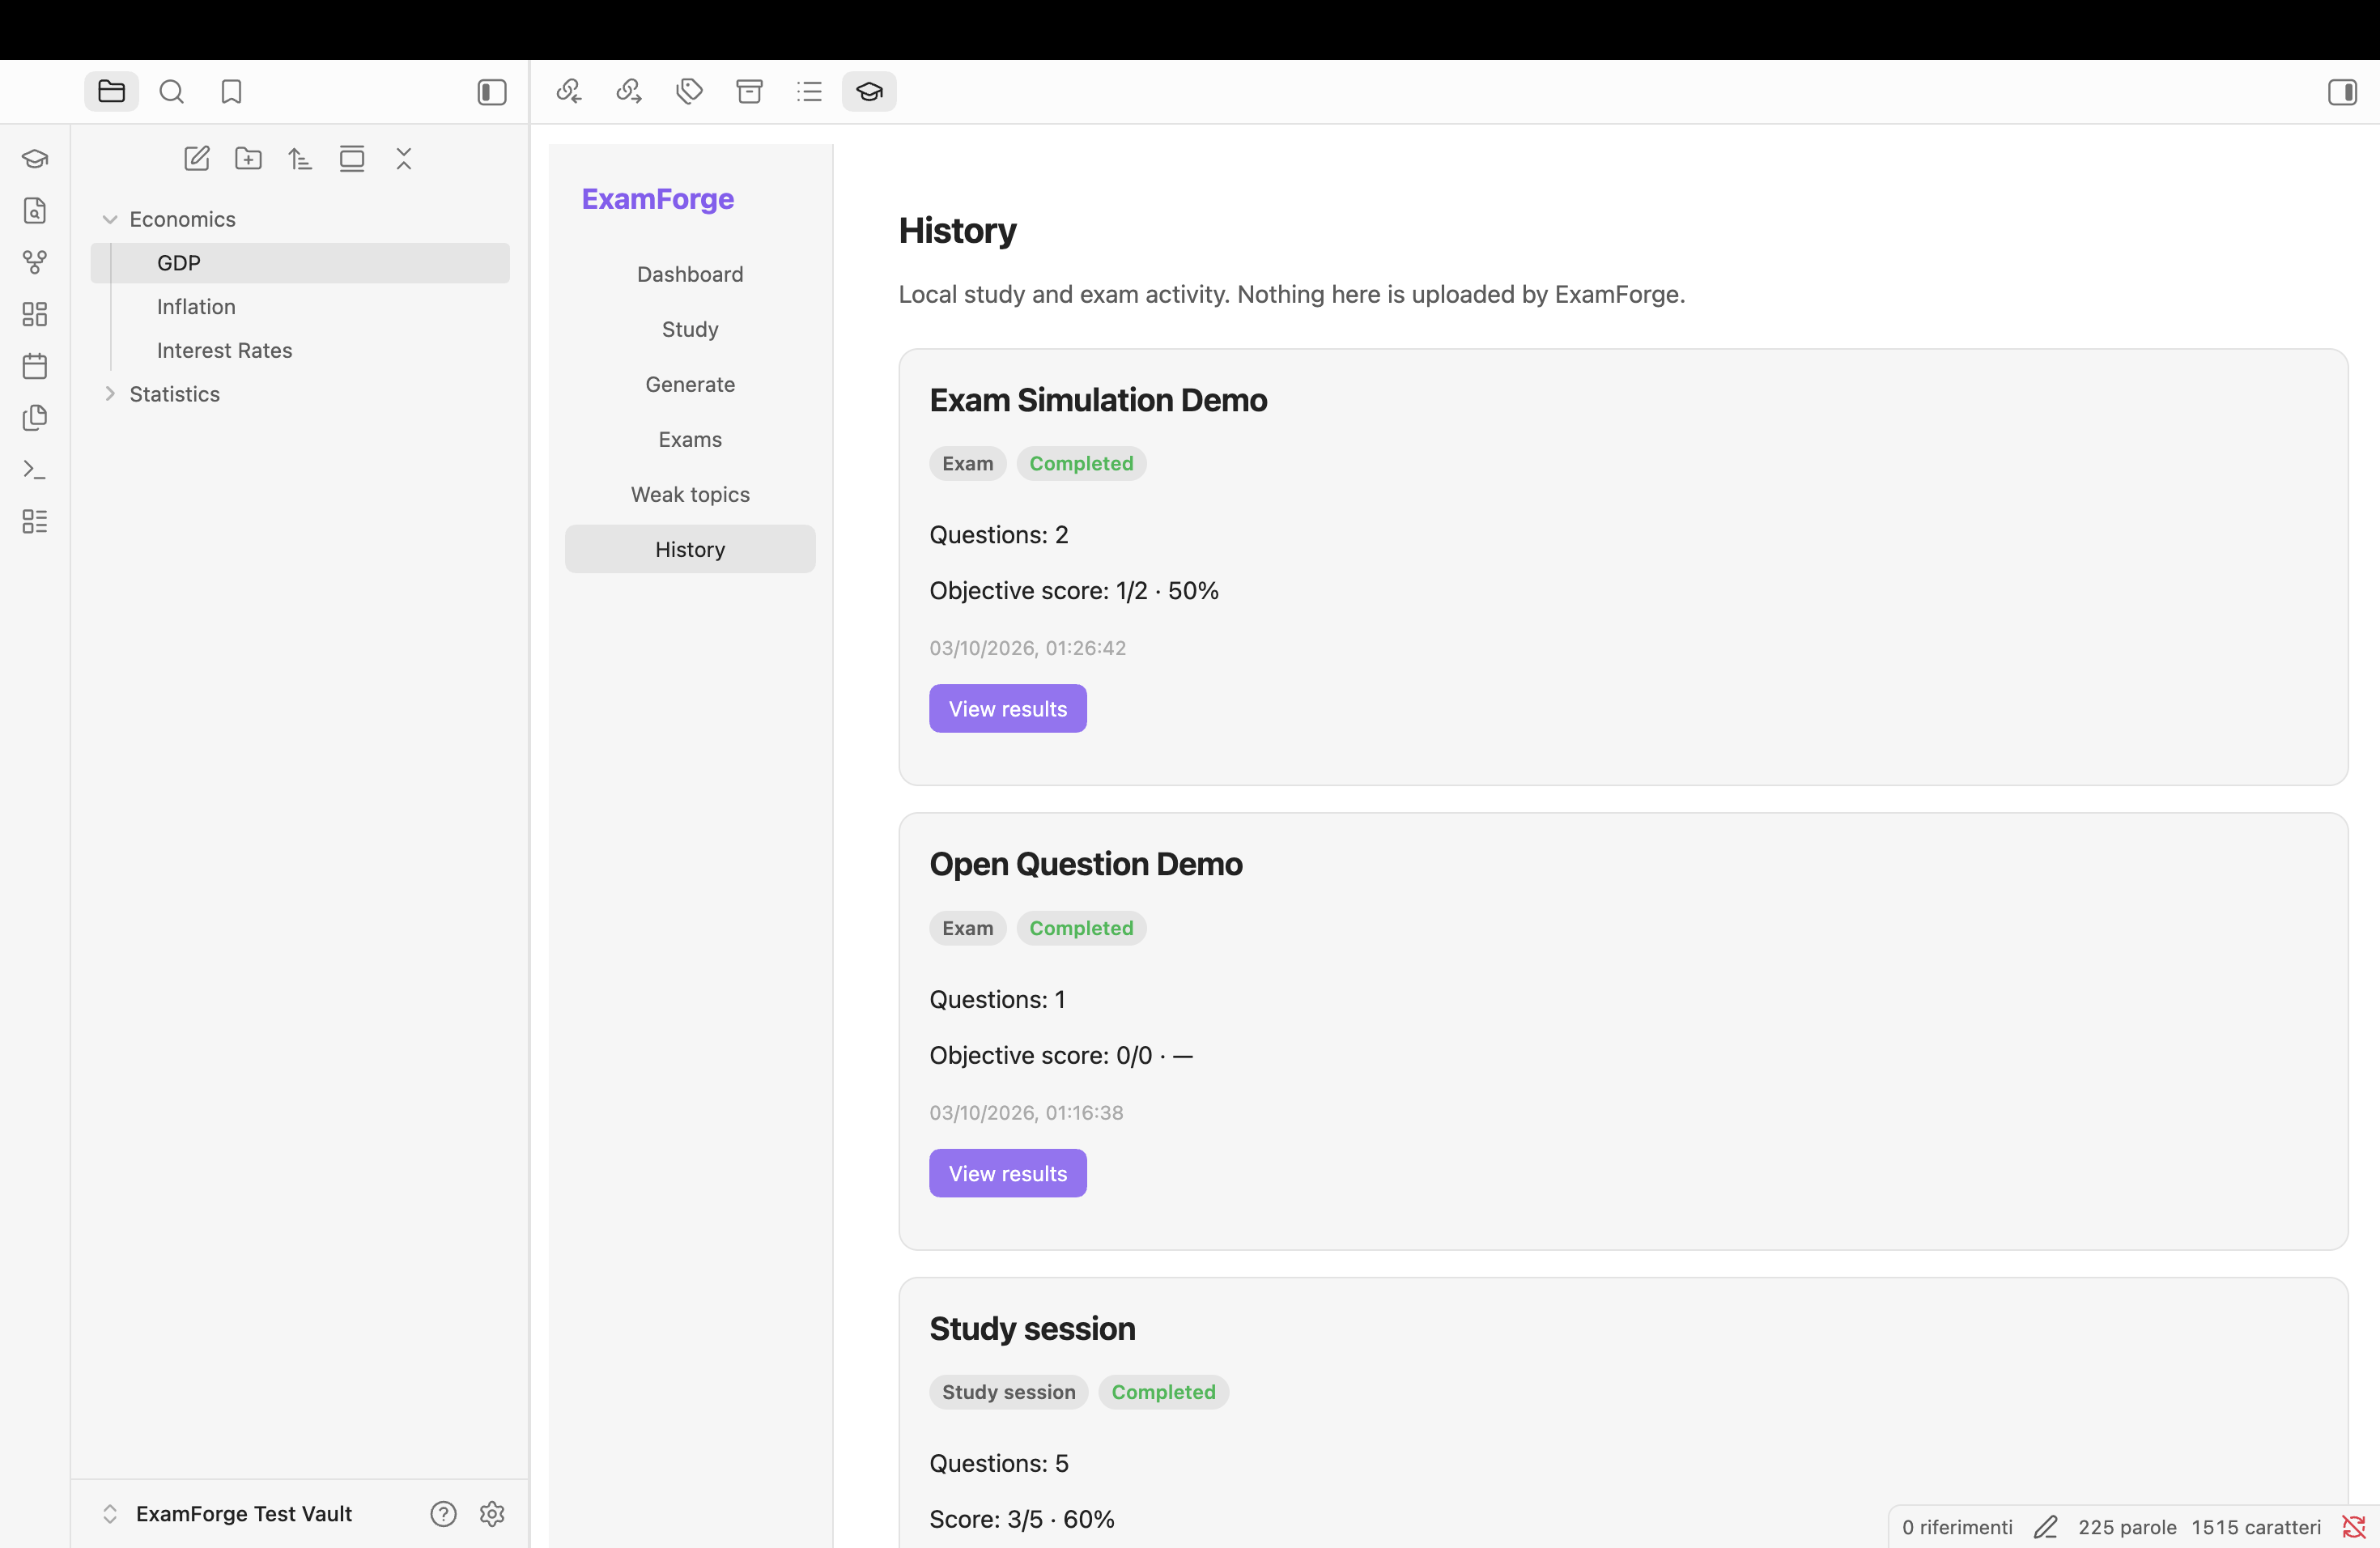Open the backlinks icon in the tab header
Image resolution: width=2380 pixels, height=1548 pixels.
click(x=569, y=92)
